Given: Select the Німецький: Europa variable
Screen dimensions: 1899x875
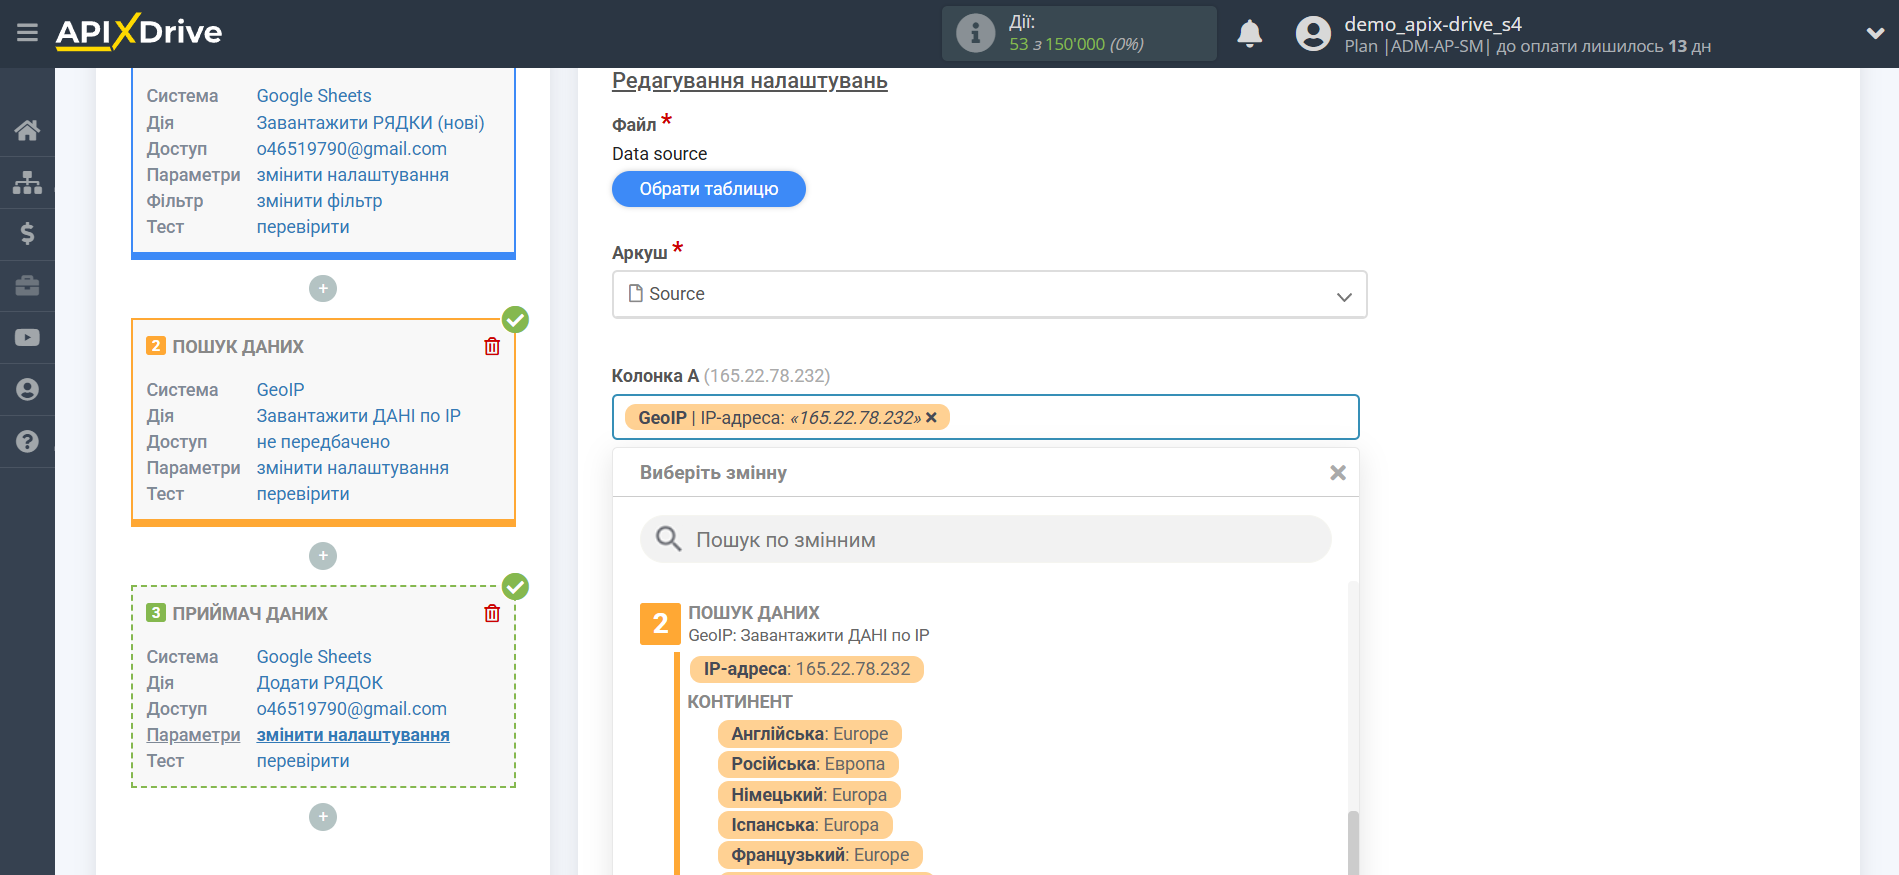Looking at the screenshot, I should [808, 795].
